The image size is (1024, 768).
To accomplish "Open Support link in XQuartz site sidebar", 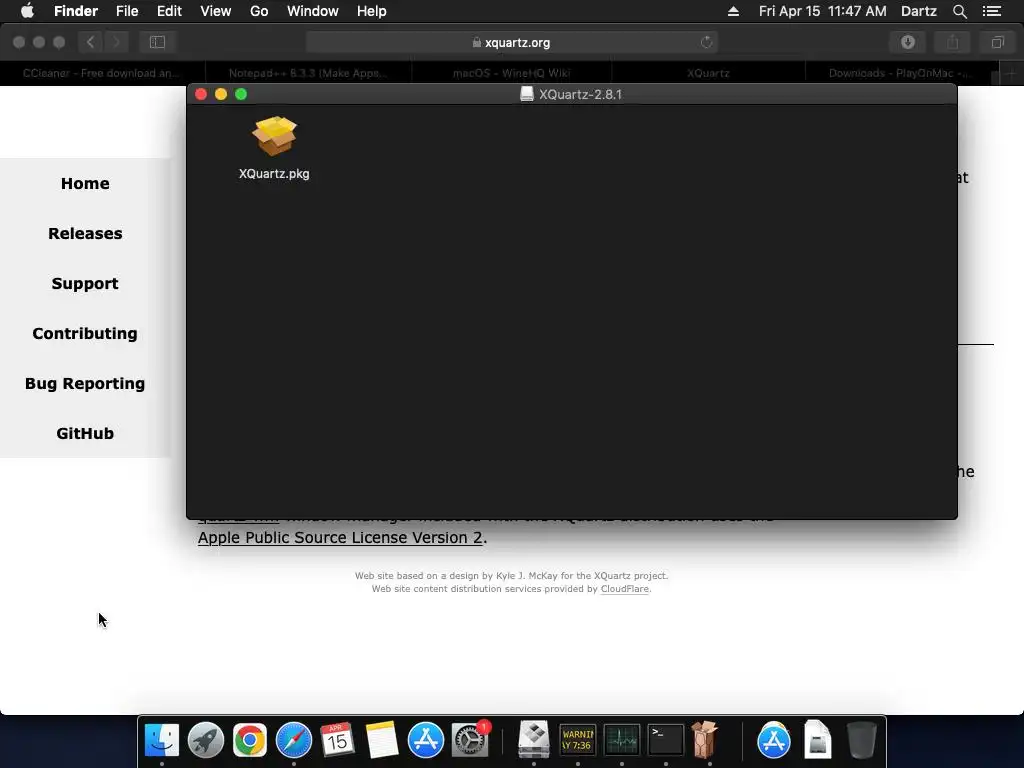I will [x=85, y=283].
